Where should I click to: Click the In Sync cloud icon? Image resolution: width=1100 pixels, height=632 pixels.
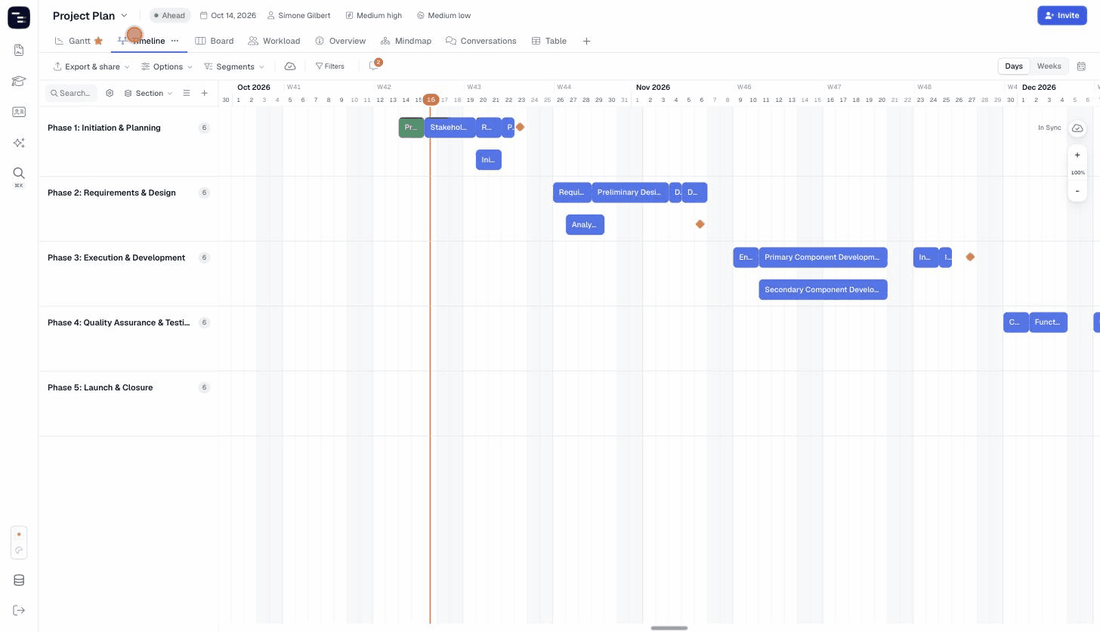coord(1078,128)
